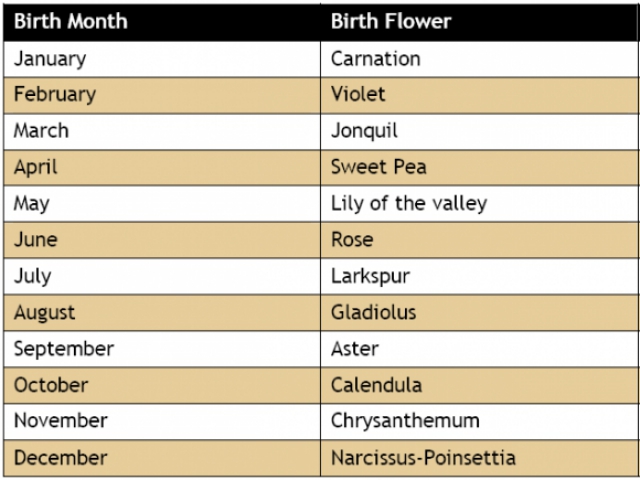Click the February month cell
This screenshot has height=480, width=640.
[162, 95]
